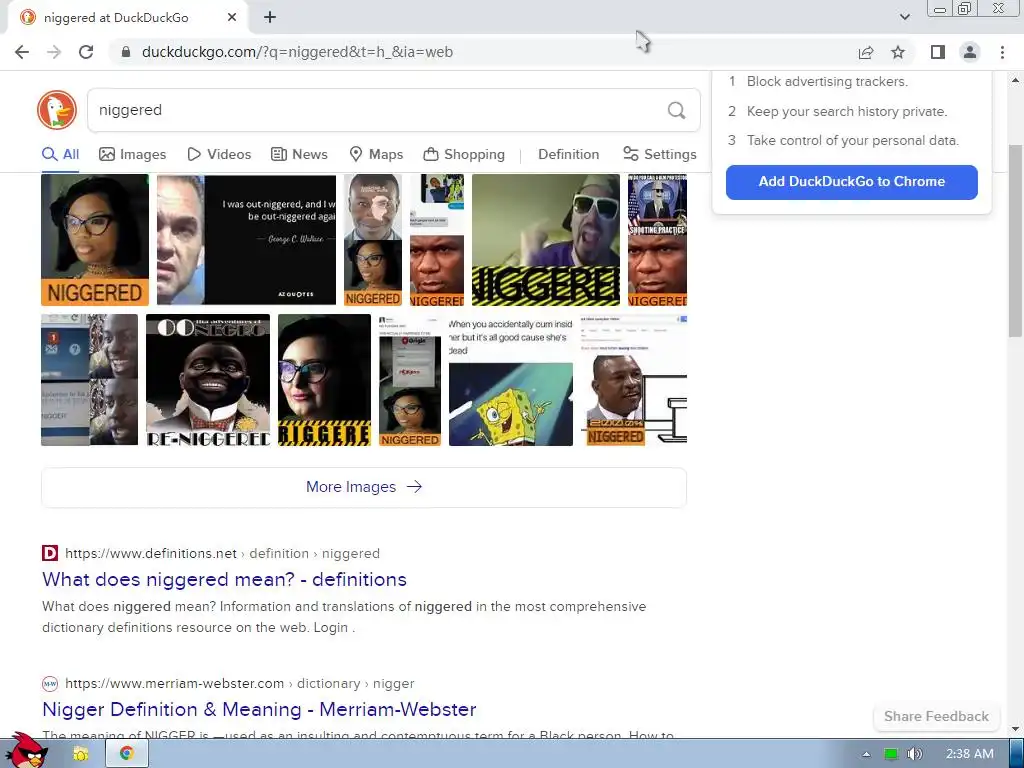Click the page scrollbar up arrow

1015,80
